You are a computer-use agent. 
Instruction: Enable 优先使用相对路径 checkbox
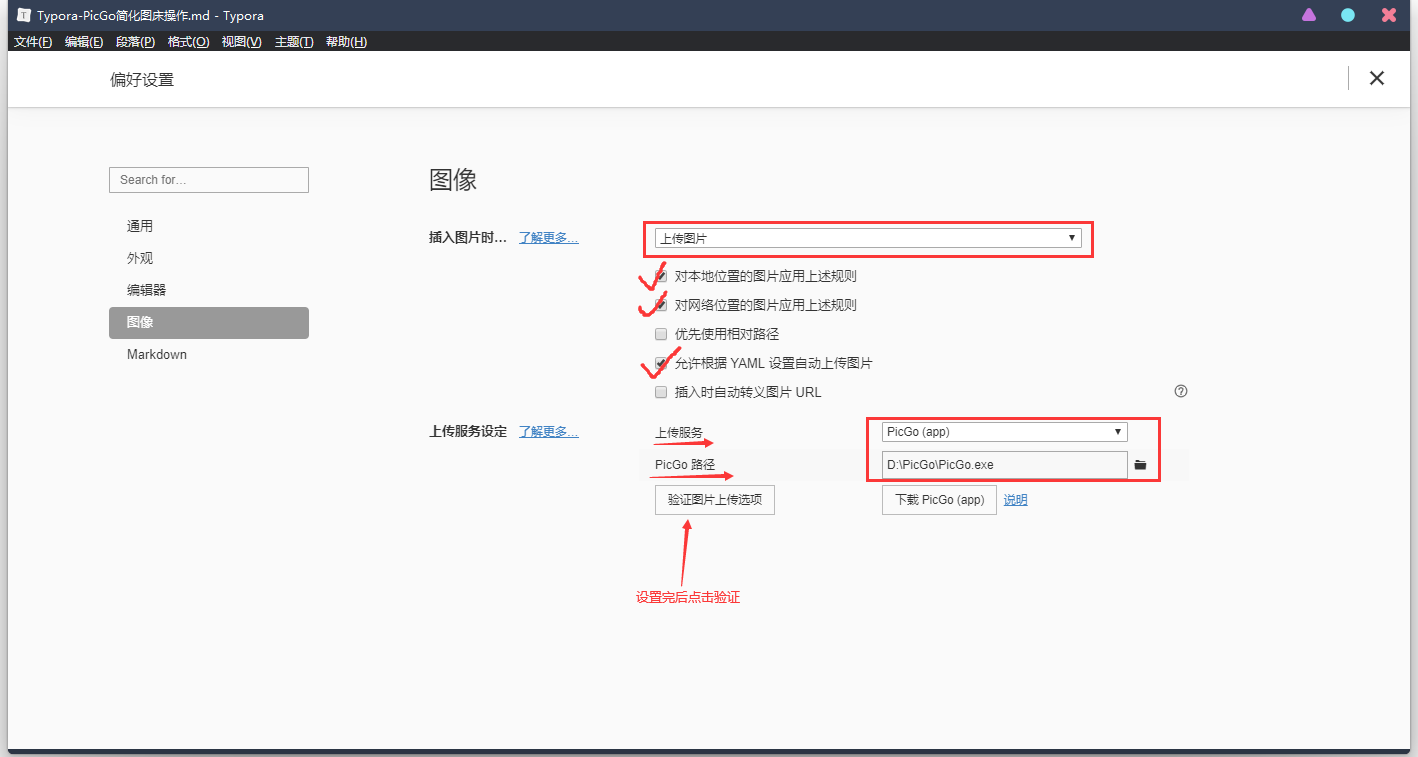pos(660,334)
